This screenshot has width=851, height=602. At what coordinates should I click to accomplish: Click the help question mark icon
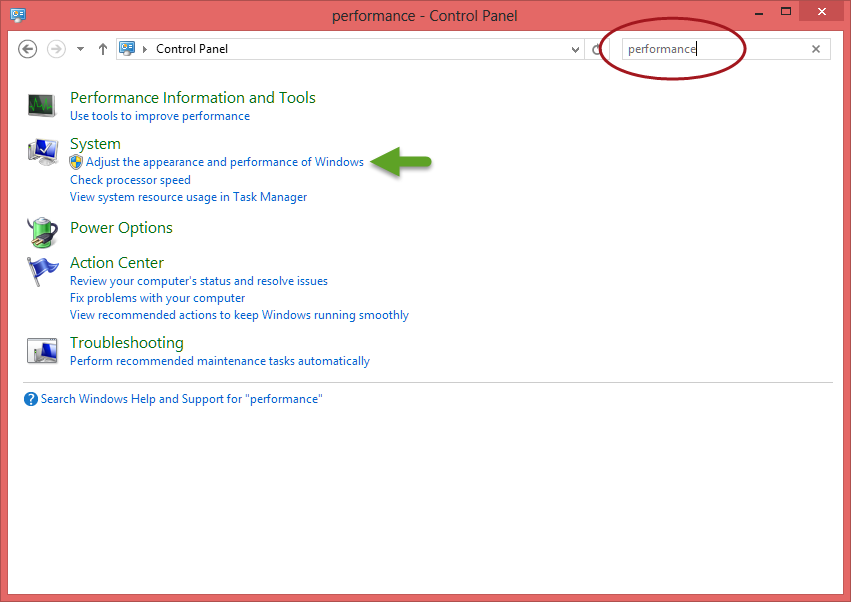30,399
